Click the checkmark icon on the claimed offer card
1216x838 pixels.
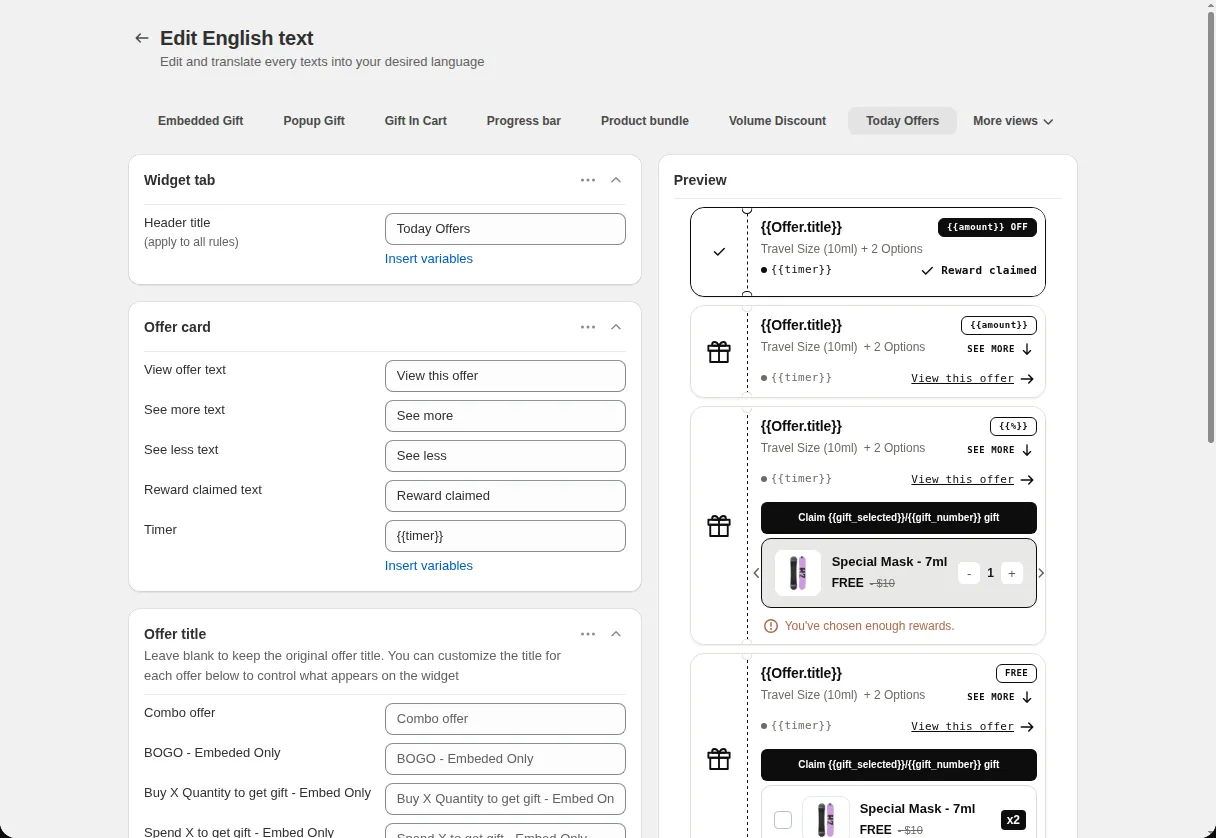coord(719,252)
